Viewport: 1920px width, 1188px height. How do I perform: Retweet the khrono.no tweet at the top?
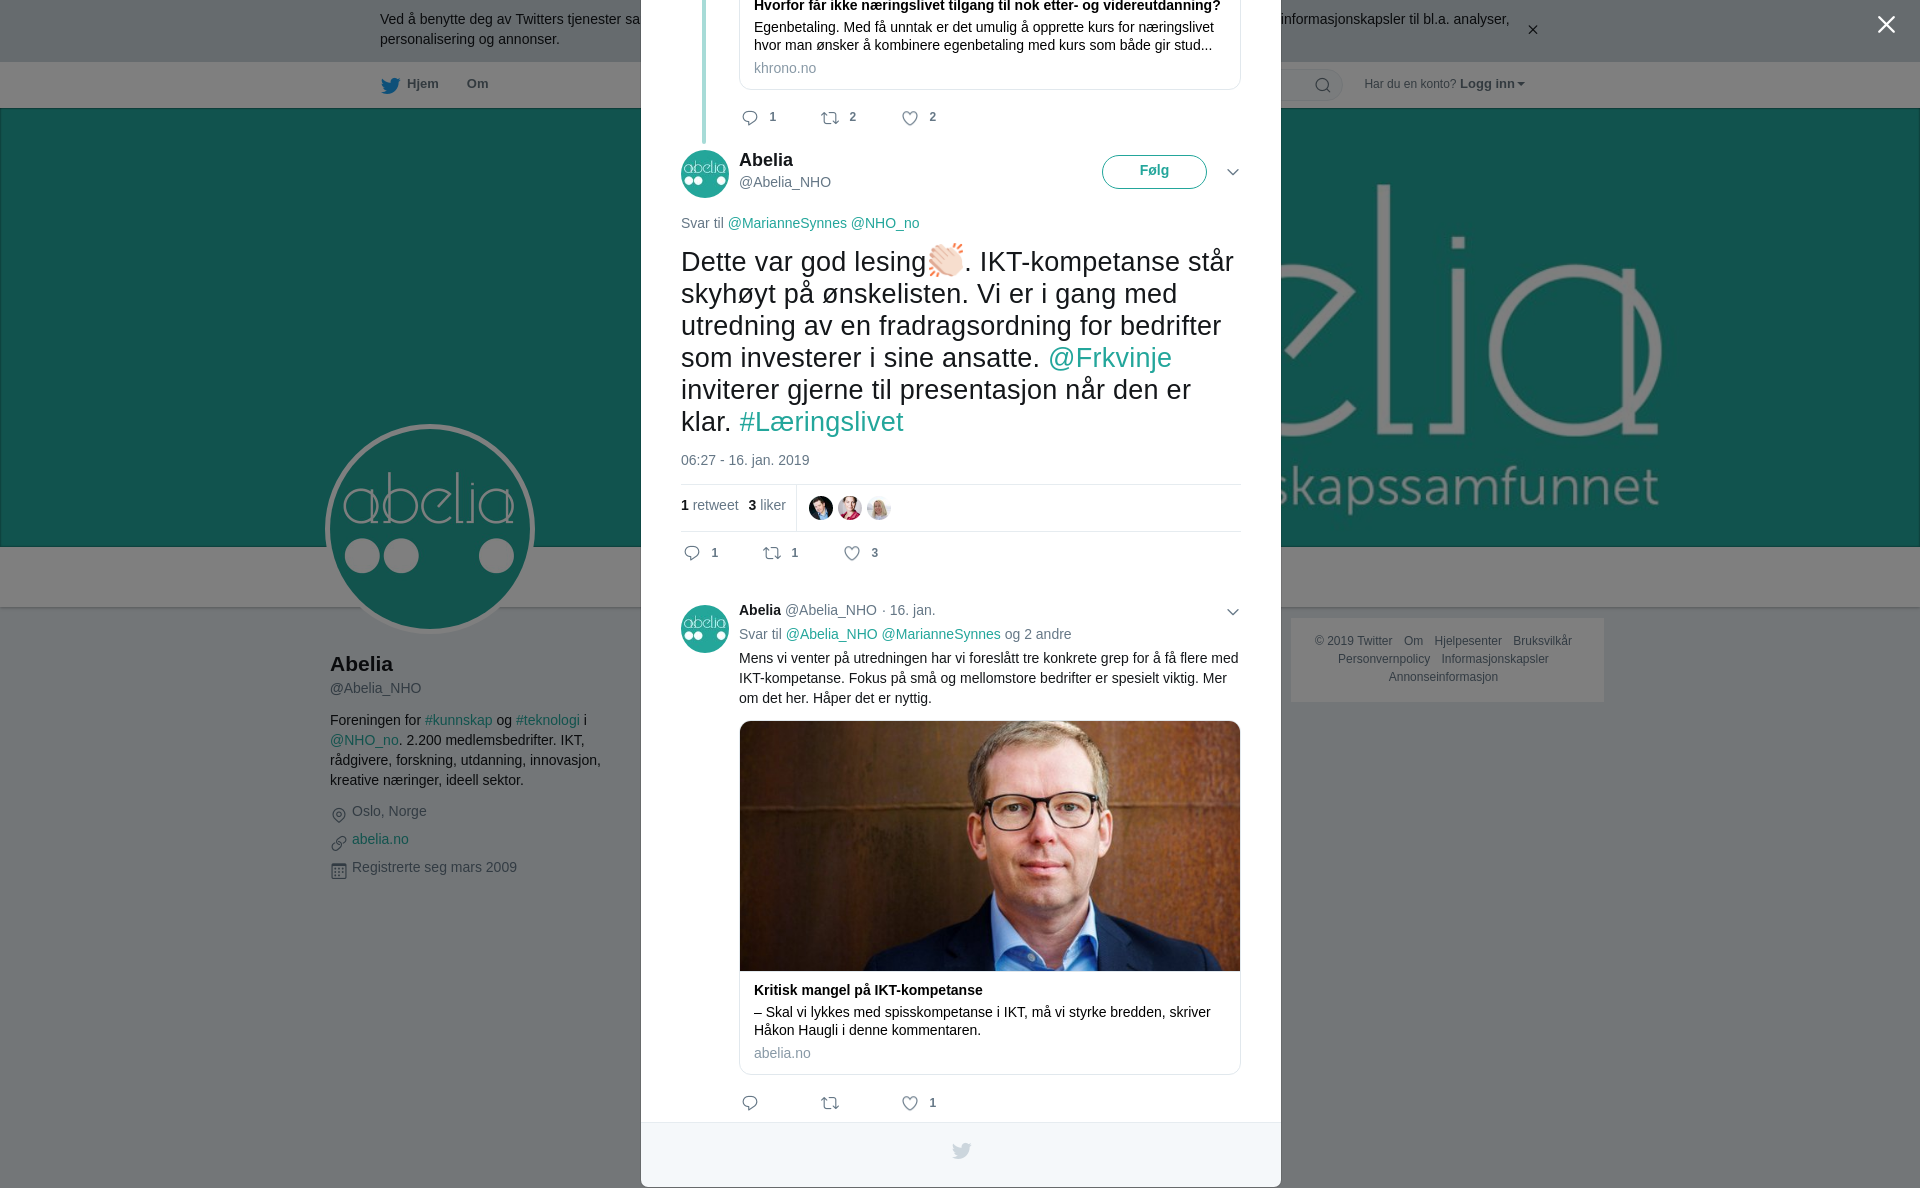click(x=830, y=118)
